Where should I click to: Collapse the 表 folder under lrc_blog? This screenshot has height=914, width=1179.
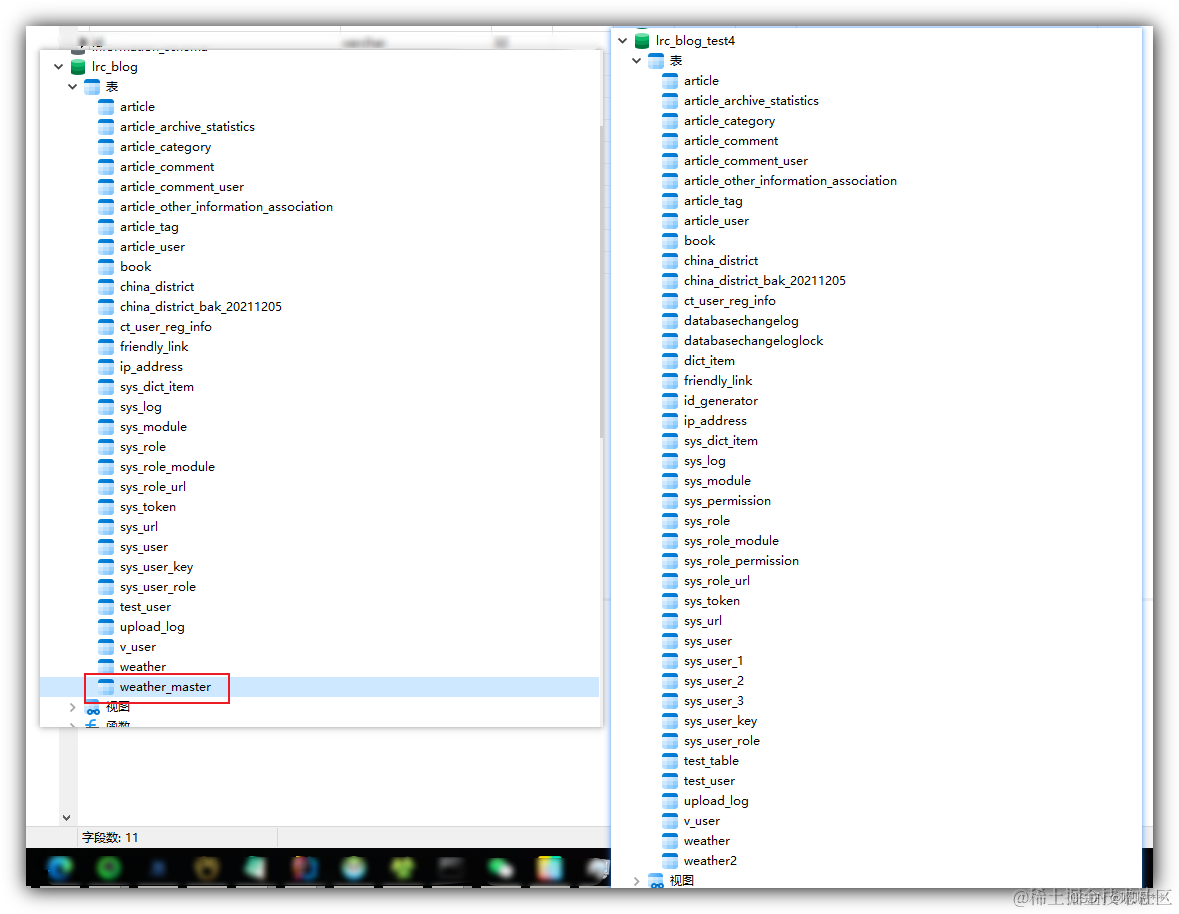(x=73, y=86)
